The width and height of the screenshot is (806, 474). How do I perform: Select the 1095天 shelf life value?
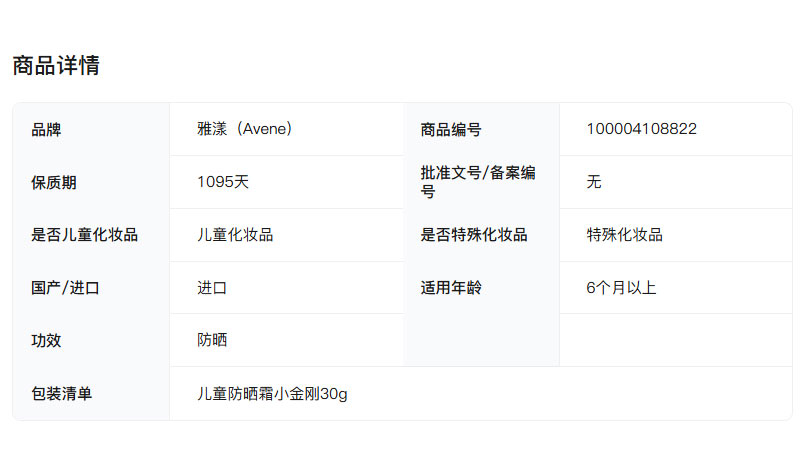point(223,182)
